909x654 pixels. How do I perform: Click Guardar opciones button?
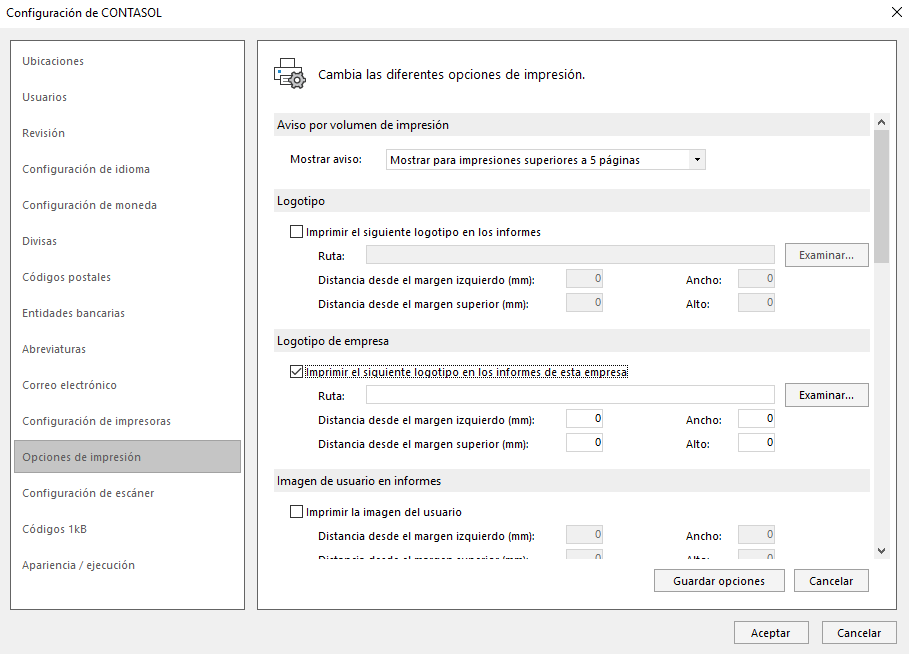(x=719, y=580)
